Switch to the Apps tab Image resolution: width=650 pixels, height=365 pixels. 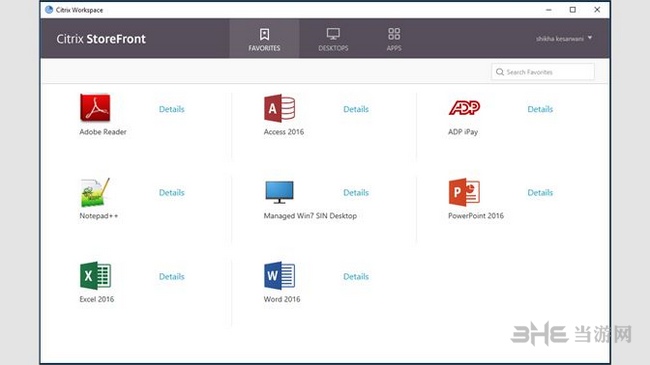tap(394, 39)
